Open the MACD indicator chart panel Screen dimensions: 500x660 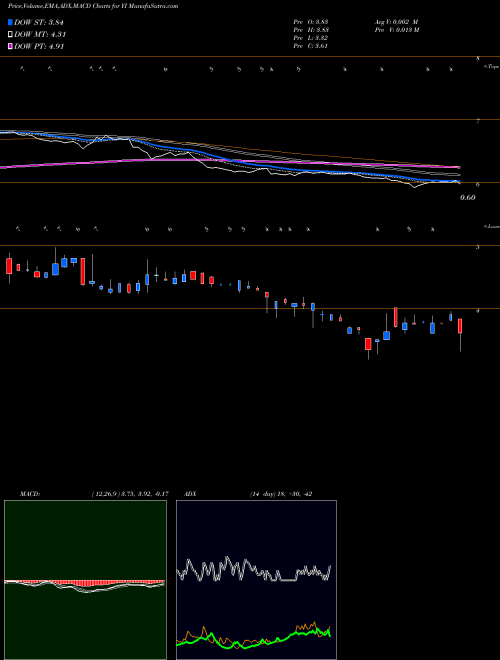(x=85, y=580)
